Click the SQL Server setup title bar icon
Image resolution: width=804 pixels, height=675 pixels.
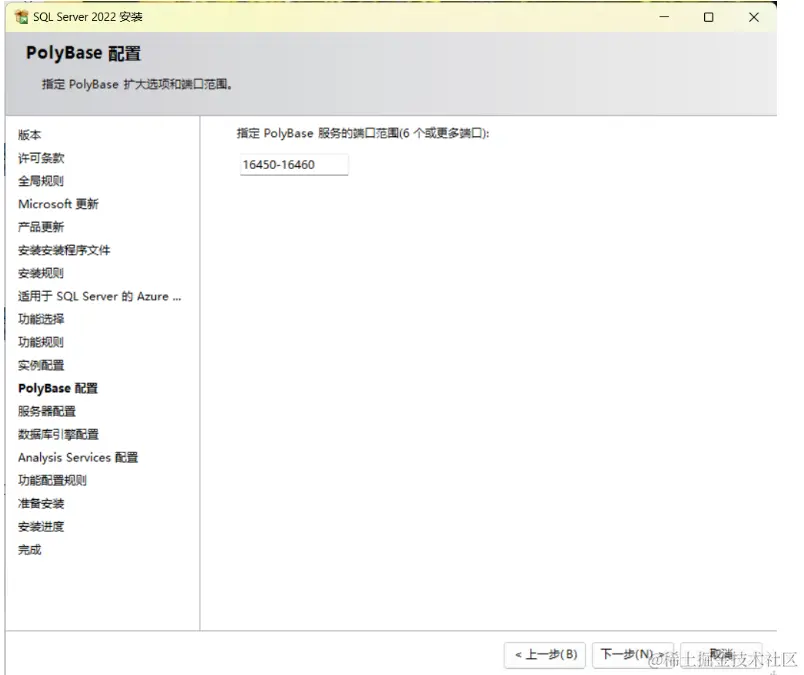pos(22,17)
